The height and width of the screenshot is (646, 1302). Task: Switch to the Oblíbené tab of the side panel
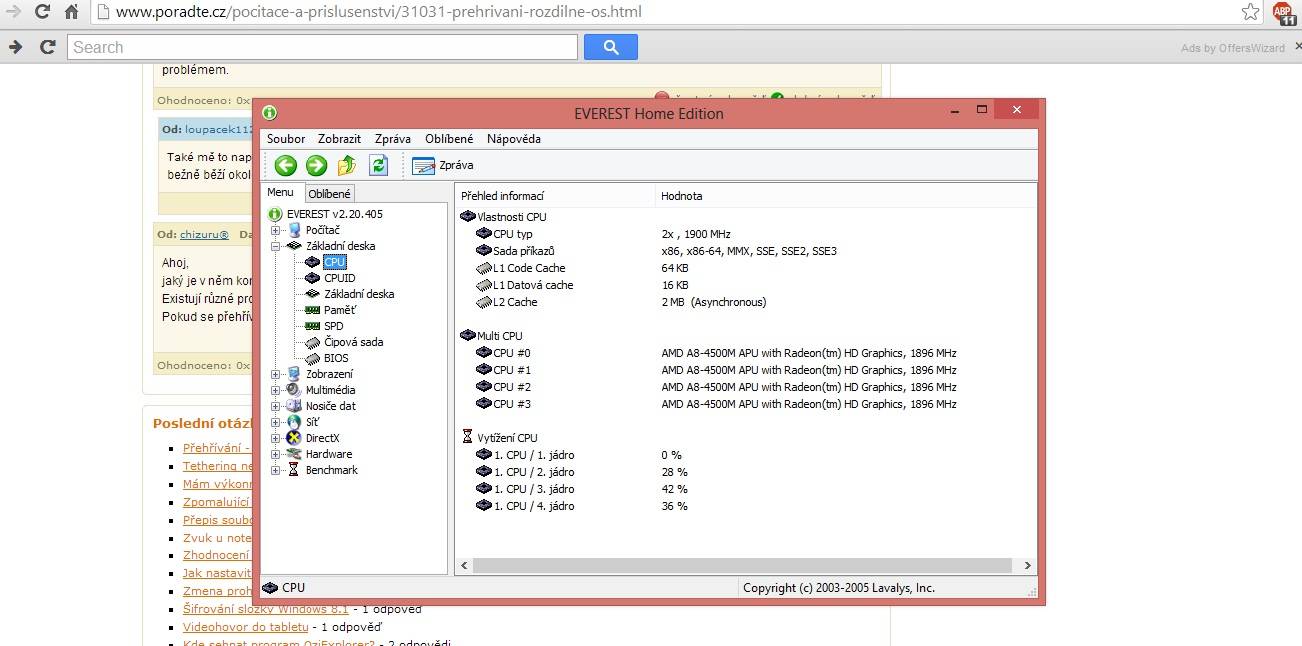click(x=329, y=194)
